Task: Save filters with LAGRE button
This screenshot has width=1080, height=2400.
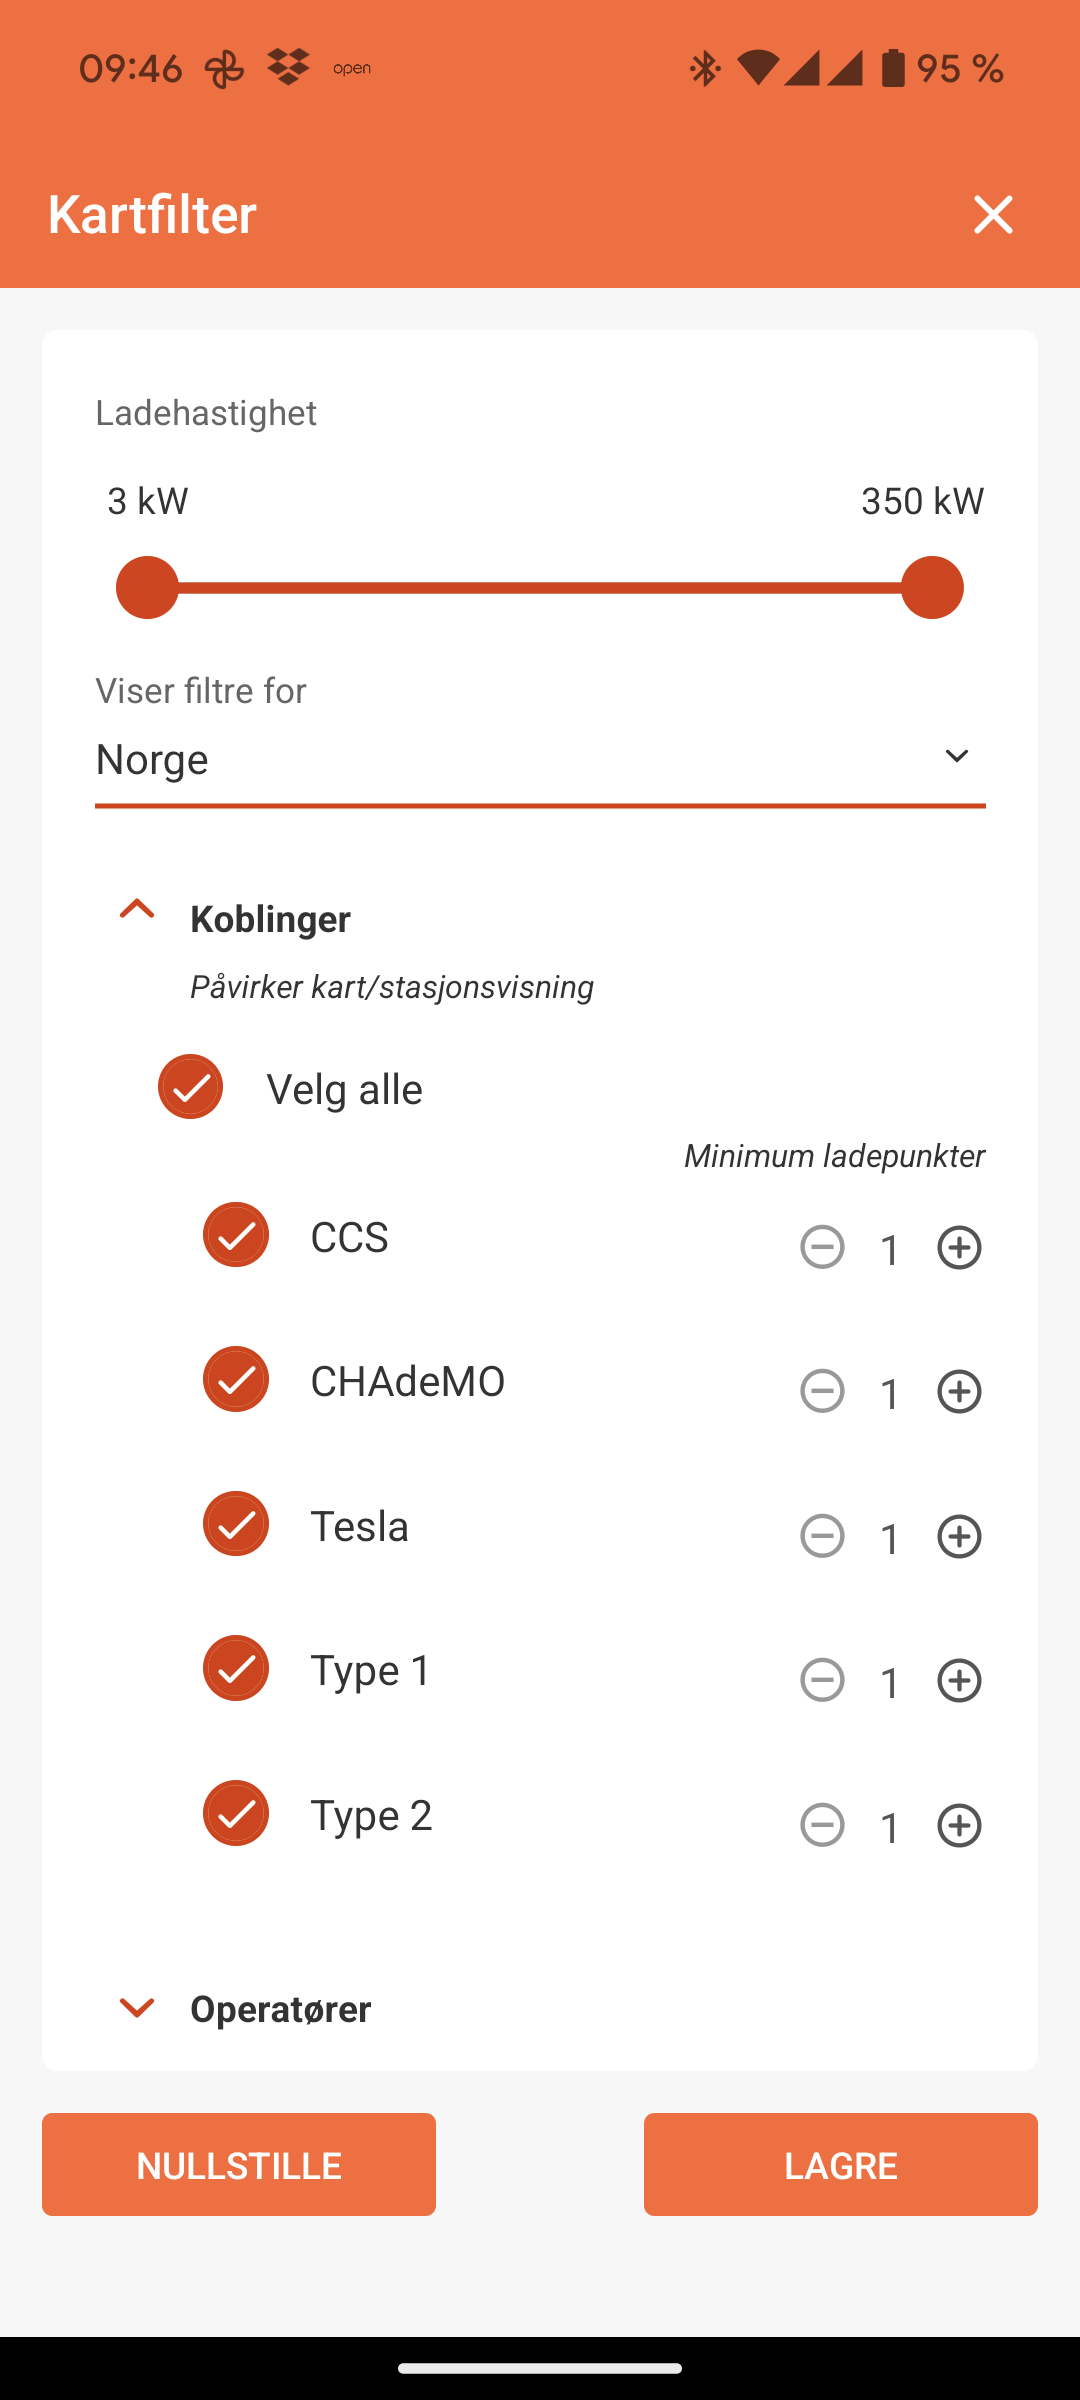Action: [x=840, y=2164]
